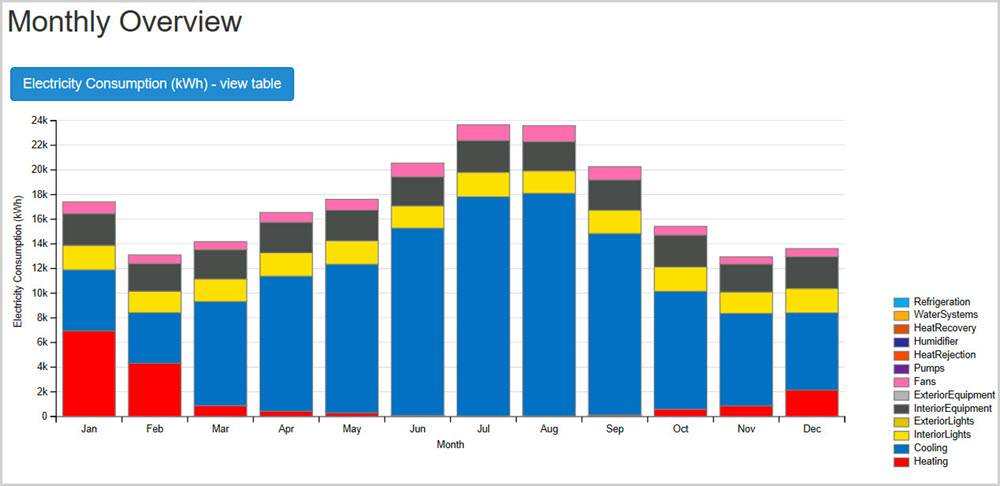Image resolution: width=1000 pixels, height=486 pixels.
Task: Select the HeatRejection legend label
Action: pyautogui.click(x=945, y=355)
